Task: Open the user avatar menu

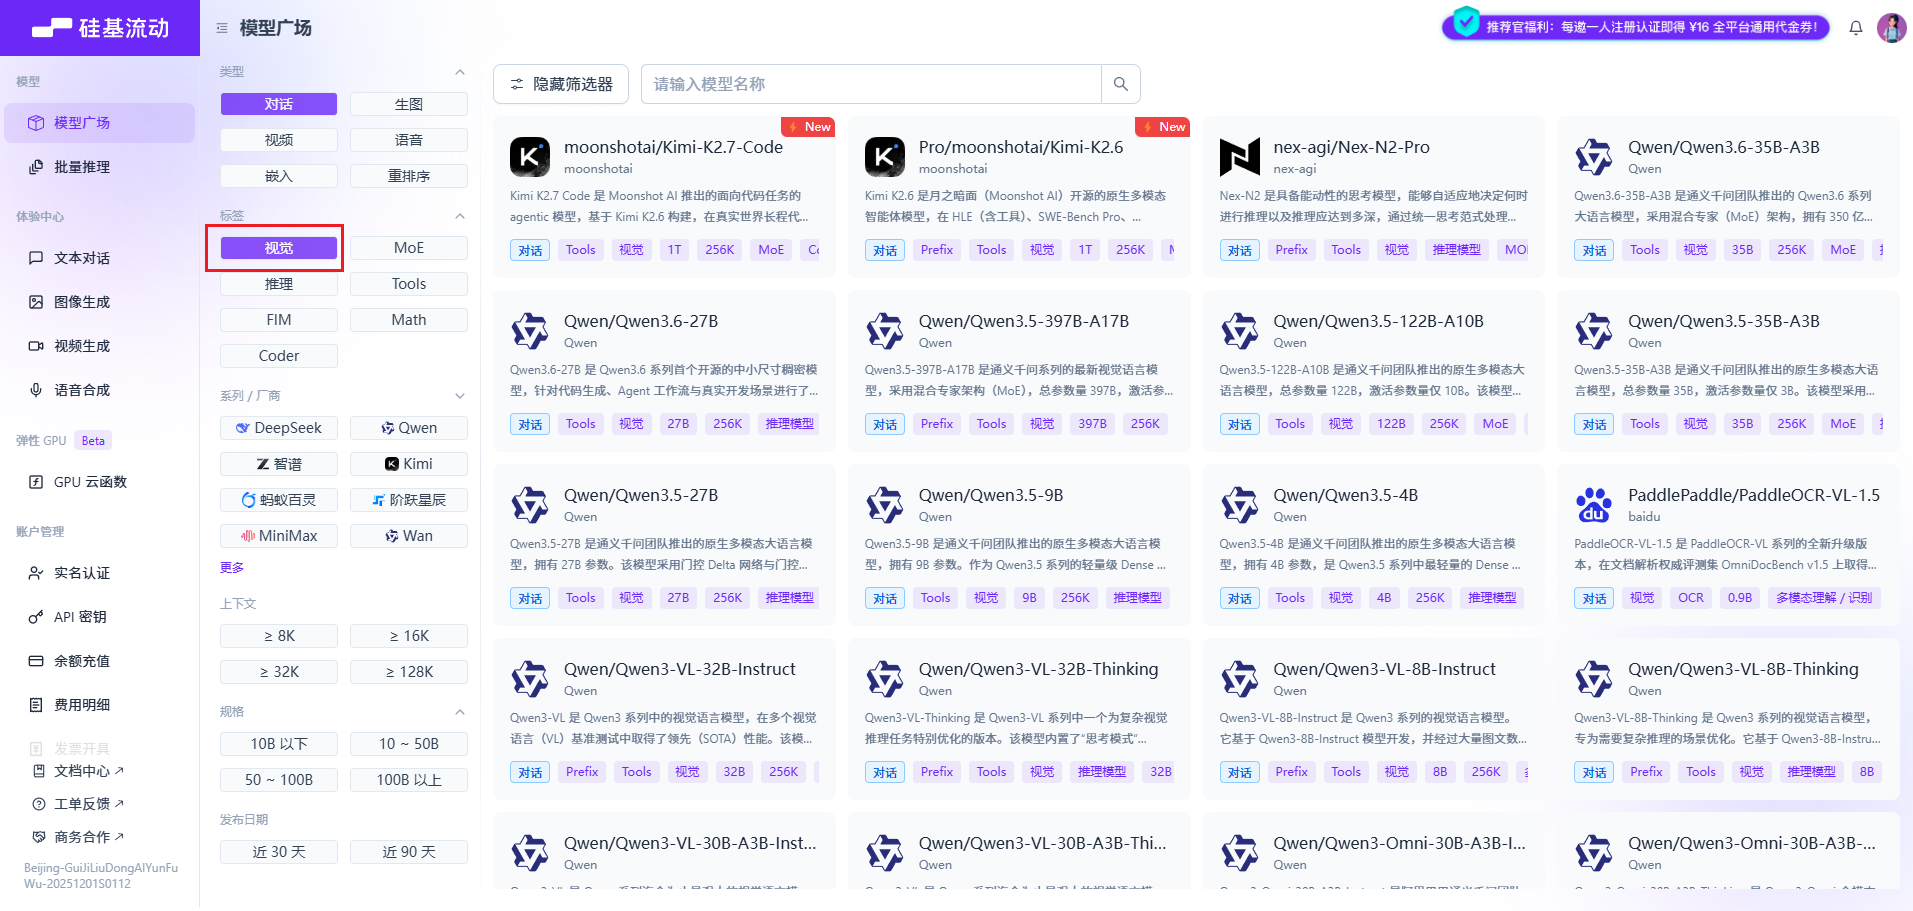Action: click(x=1892, y=28)
